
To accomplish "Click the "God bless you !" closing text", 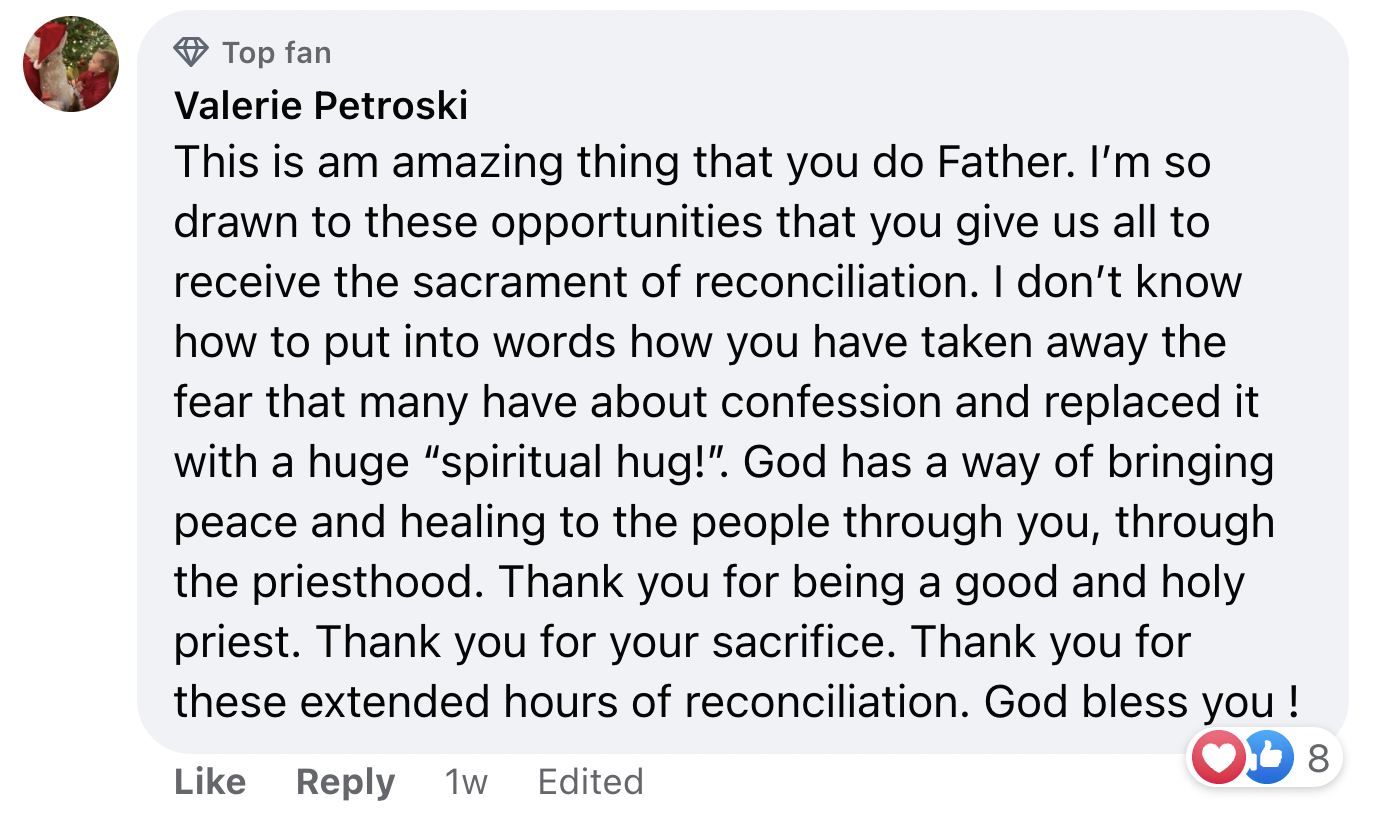I will click(1140, 702).
